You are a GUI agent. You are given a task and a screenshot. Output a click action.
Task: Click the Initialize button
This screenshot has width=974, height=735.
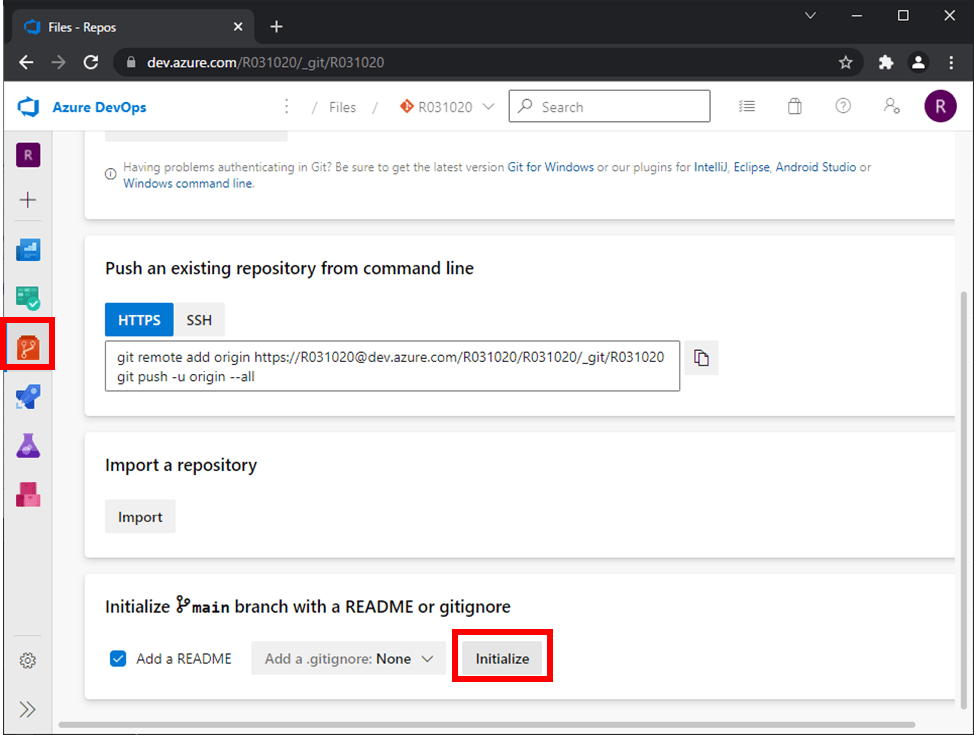(x=503, y=659)
